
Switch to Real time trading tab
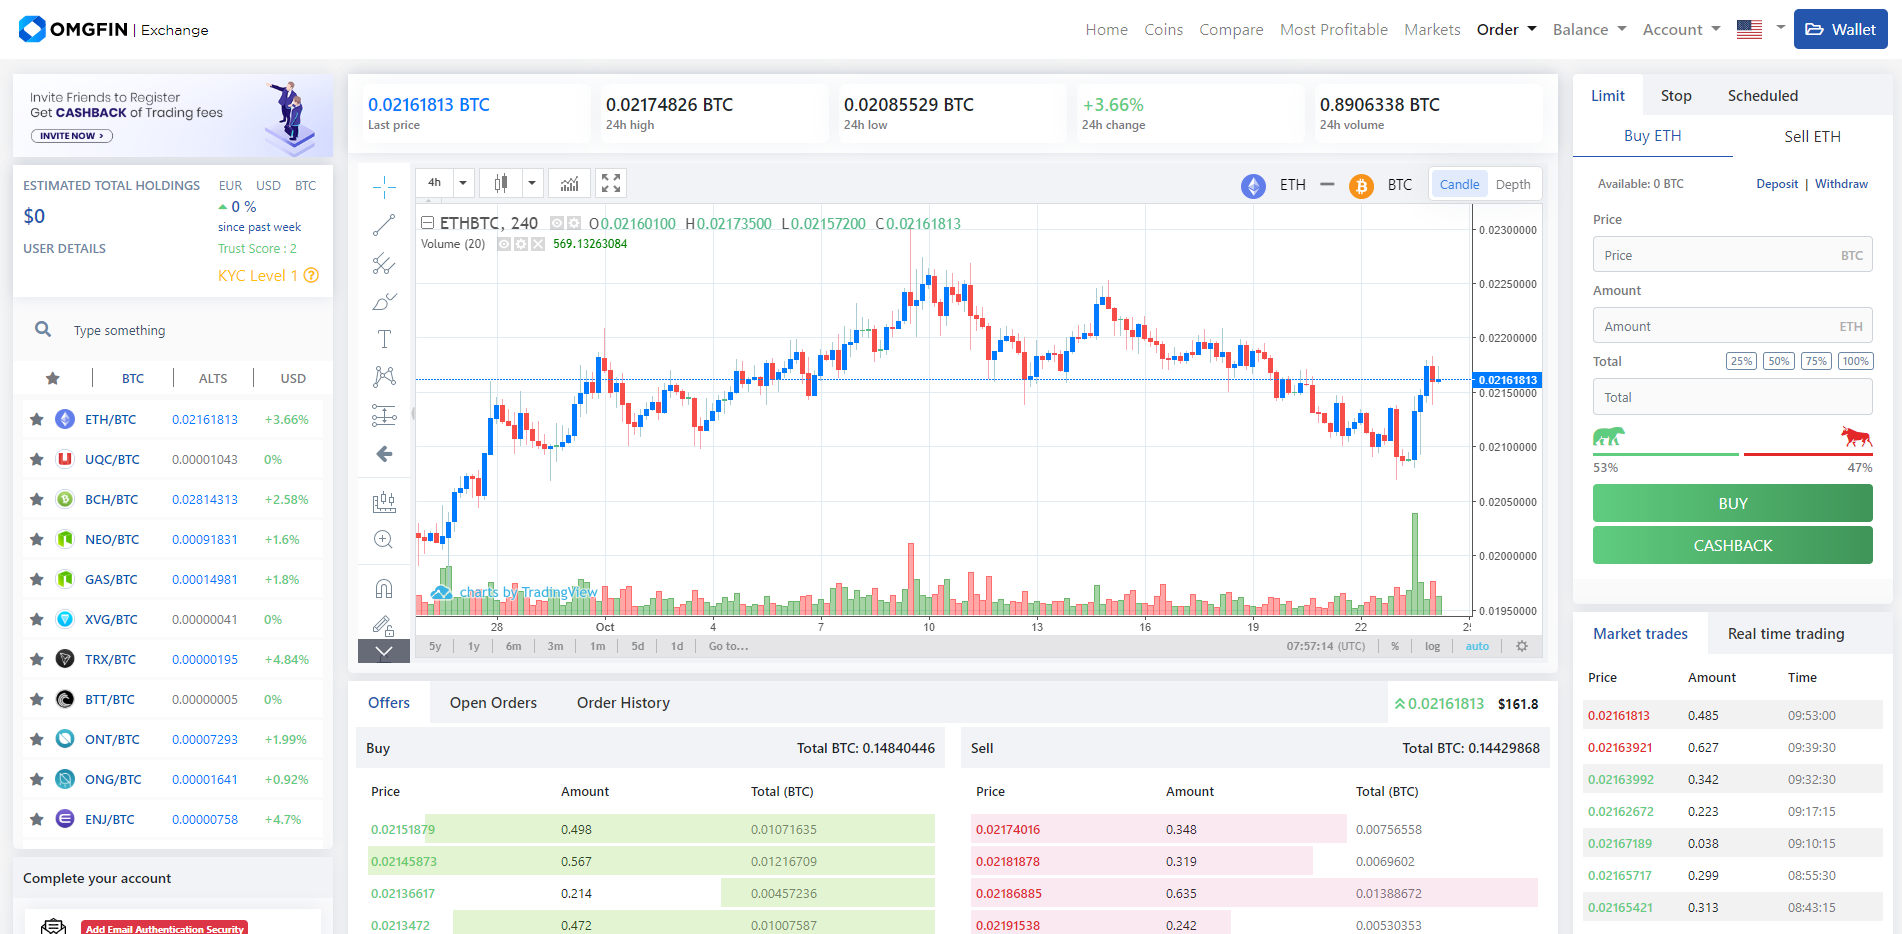(1785, 634)
